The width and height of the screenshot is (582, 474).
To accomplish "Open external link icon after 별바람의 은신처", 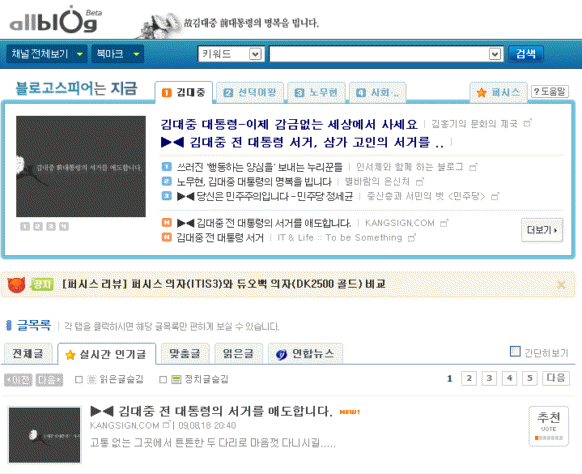I will pyautogui.click(x=420, y=182).
